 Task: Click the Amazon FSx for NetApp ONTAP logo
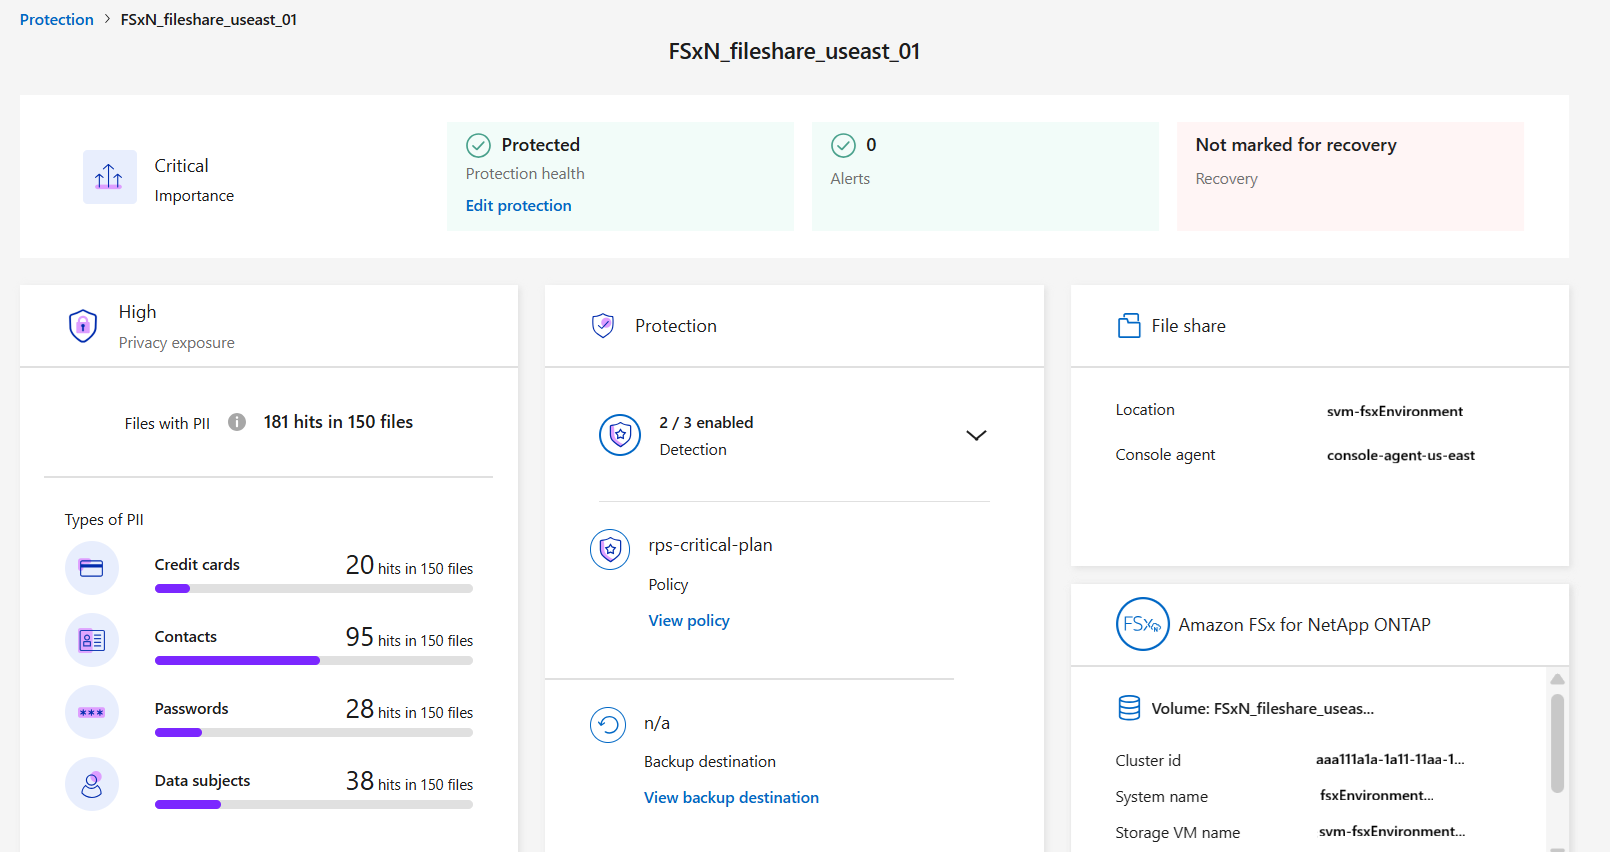(x=1142, y=624)
